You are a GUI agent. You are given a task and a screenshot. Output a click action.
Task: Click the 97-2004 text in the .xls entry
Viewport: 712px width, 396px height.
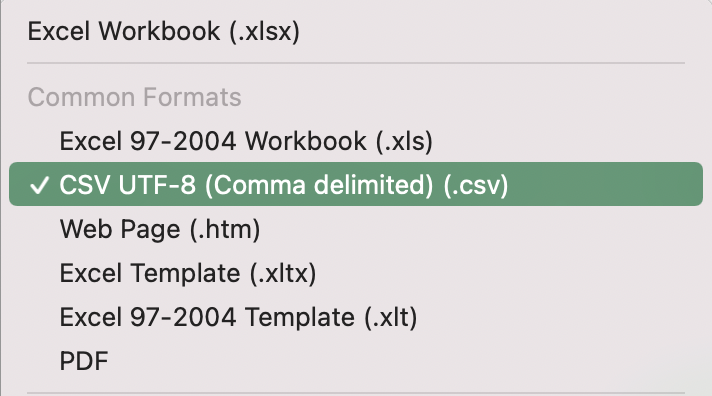[183, 141]
